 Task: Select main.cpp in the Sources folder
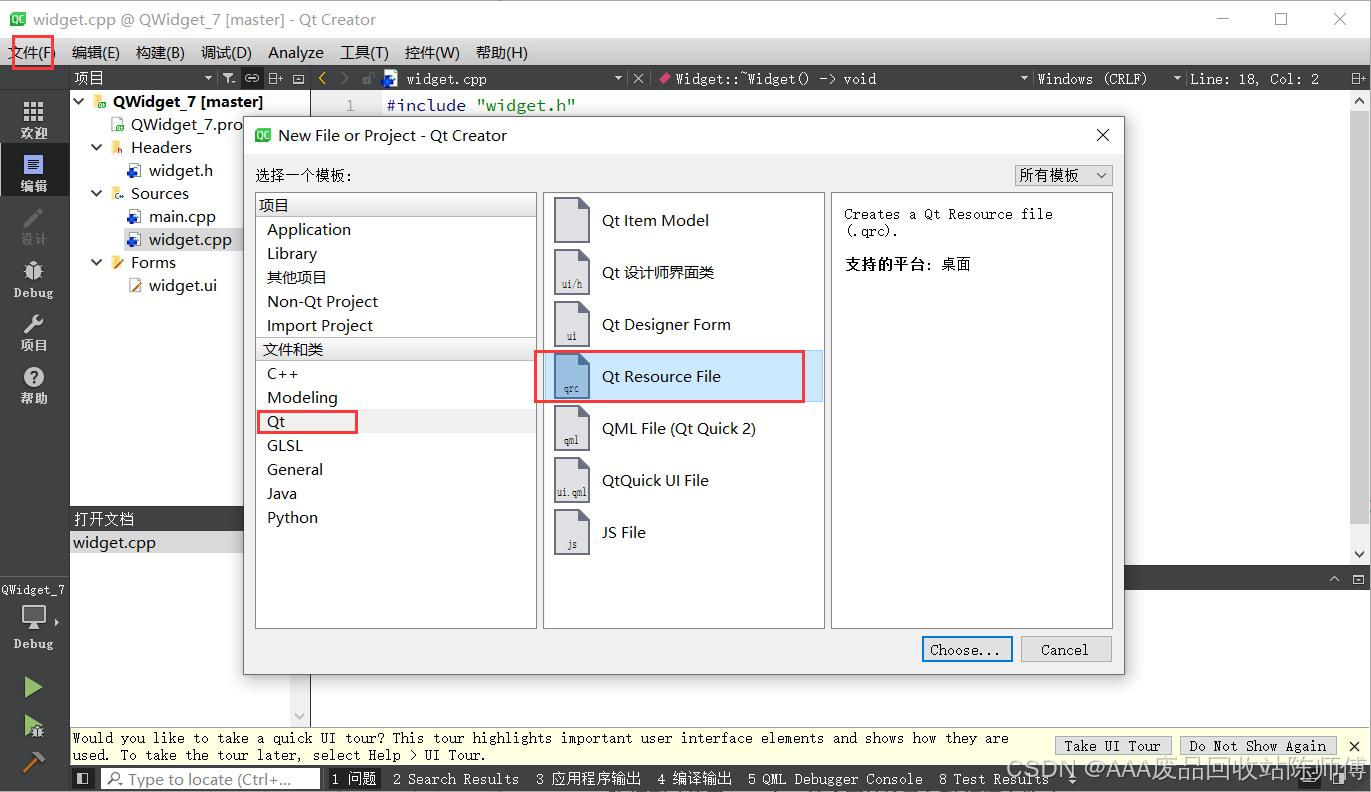[182, 216]
